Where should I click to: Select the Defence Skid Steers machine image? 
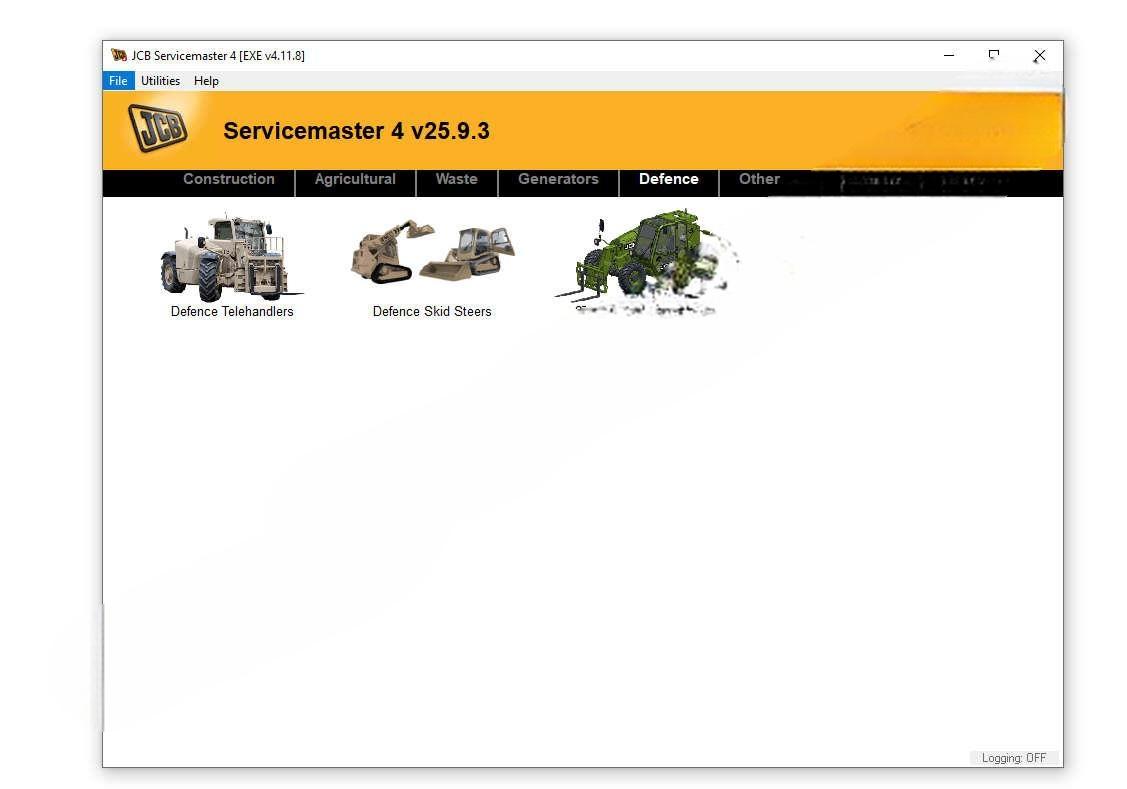432,252
